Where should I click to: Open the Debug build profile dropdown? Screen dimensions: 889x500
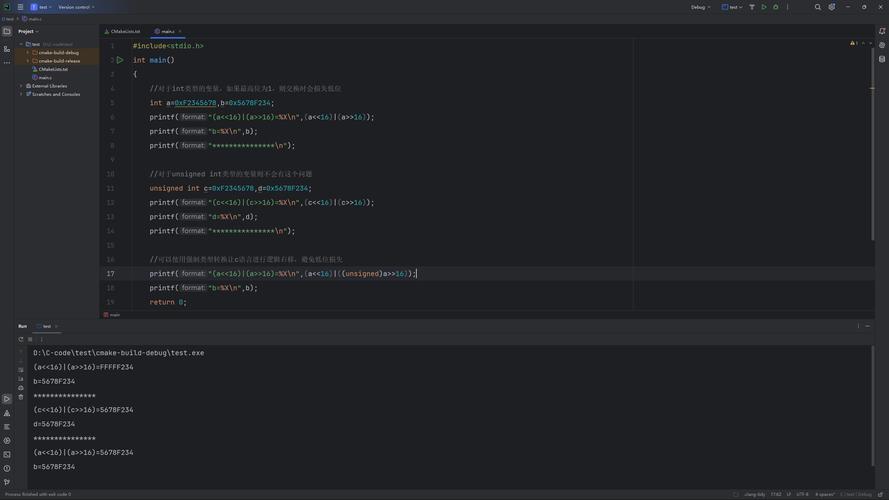(700, 7)
